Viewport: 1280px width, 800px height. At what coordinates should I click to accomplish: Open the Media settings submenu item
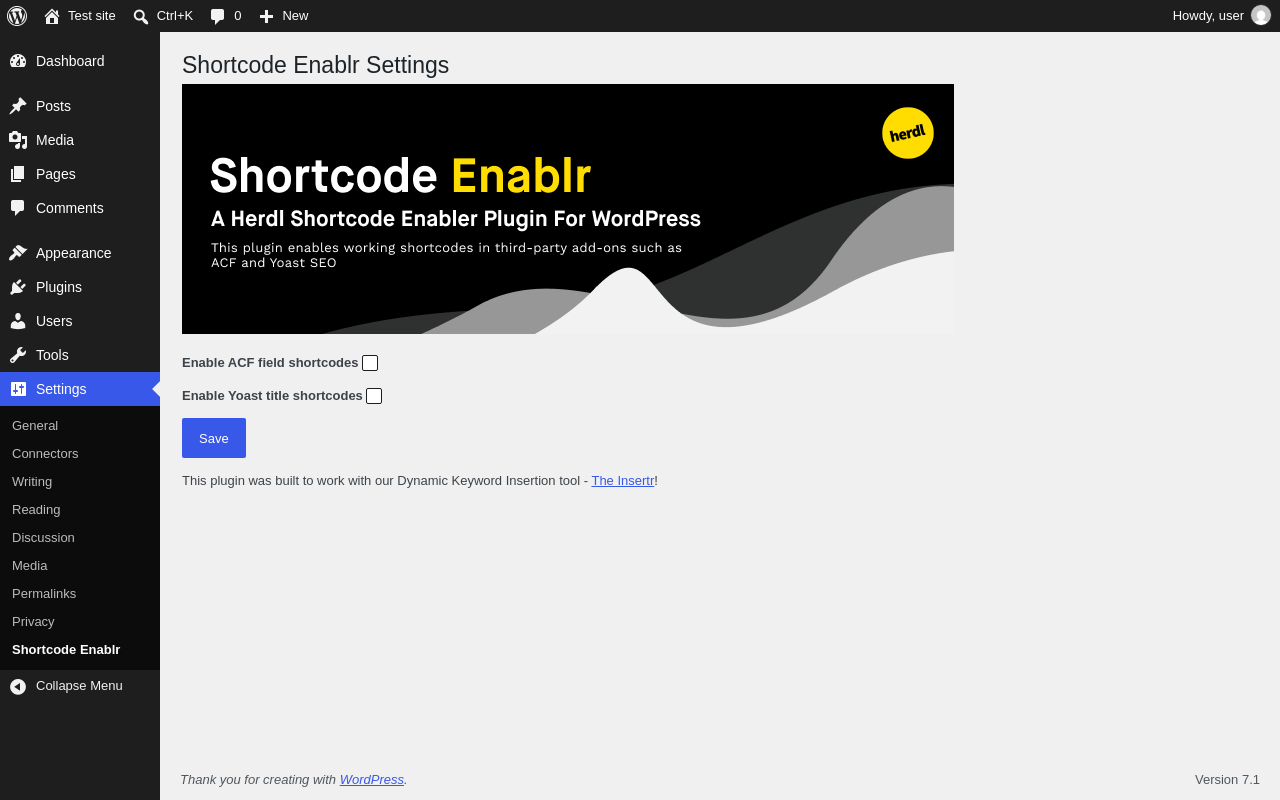[x=30, y=565]
